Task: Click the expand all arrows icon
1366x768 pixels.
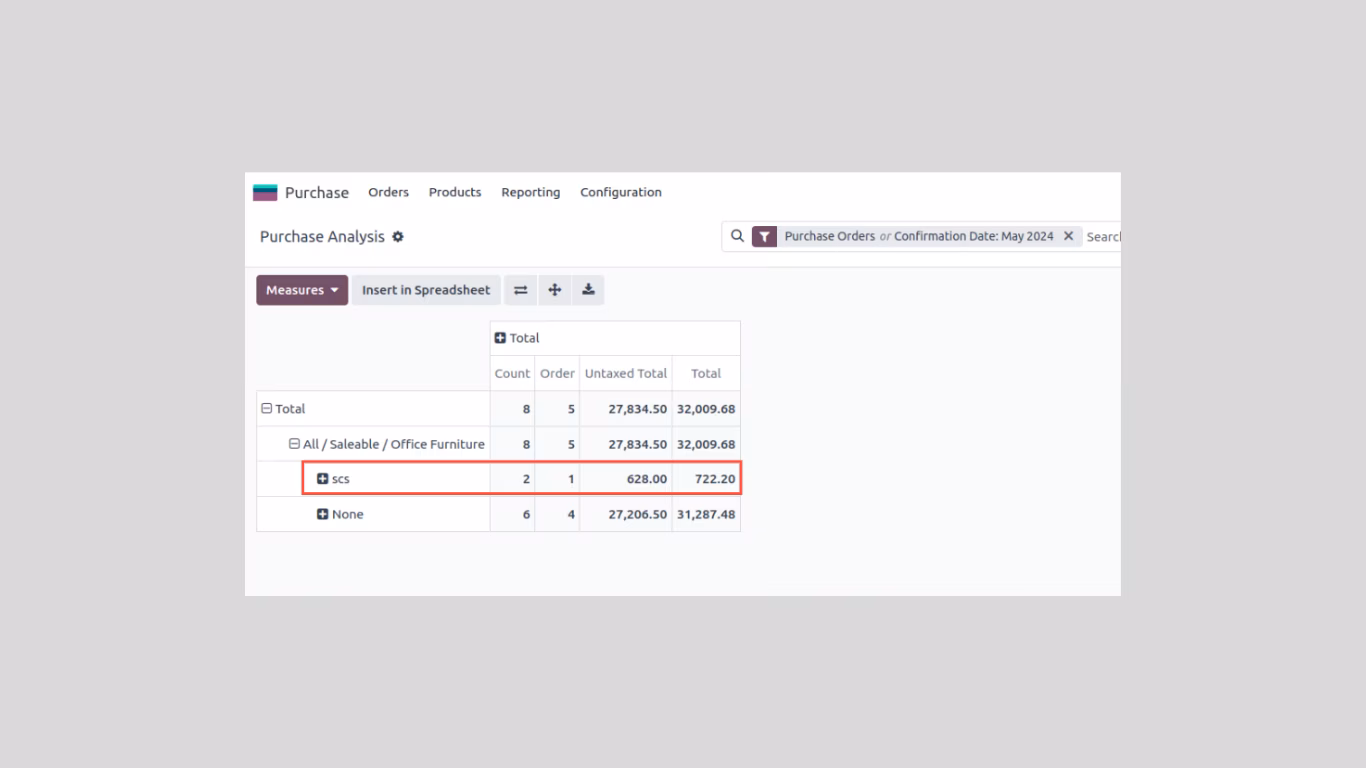Action: [x=555, y=290]
